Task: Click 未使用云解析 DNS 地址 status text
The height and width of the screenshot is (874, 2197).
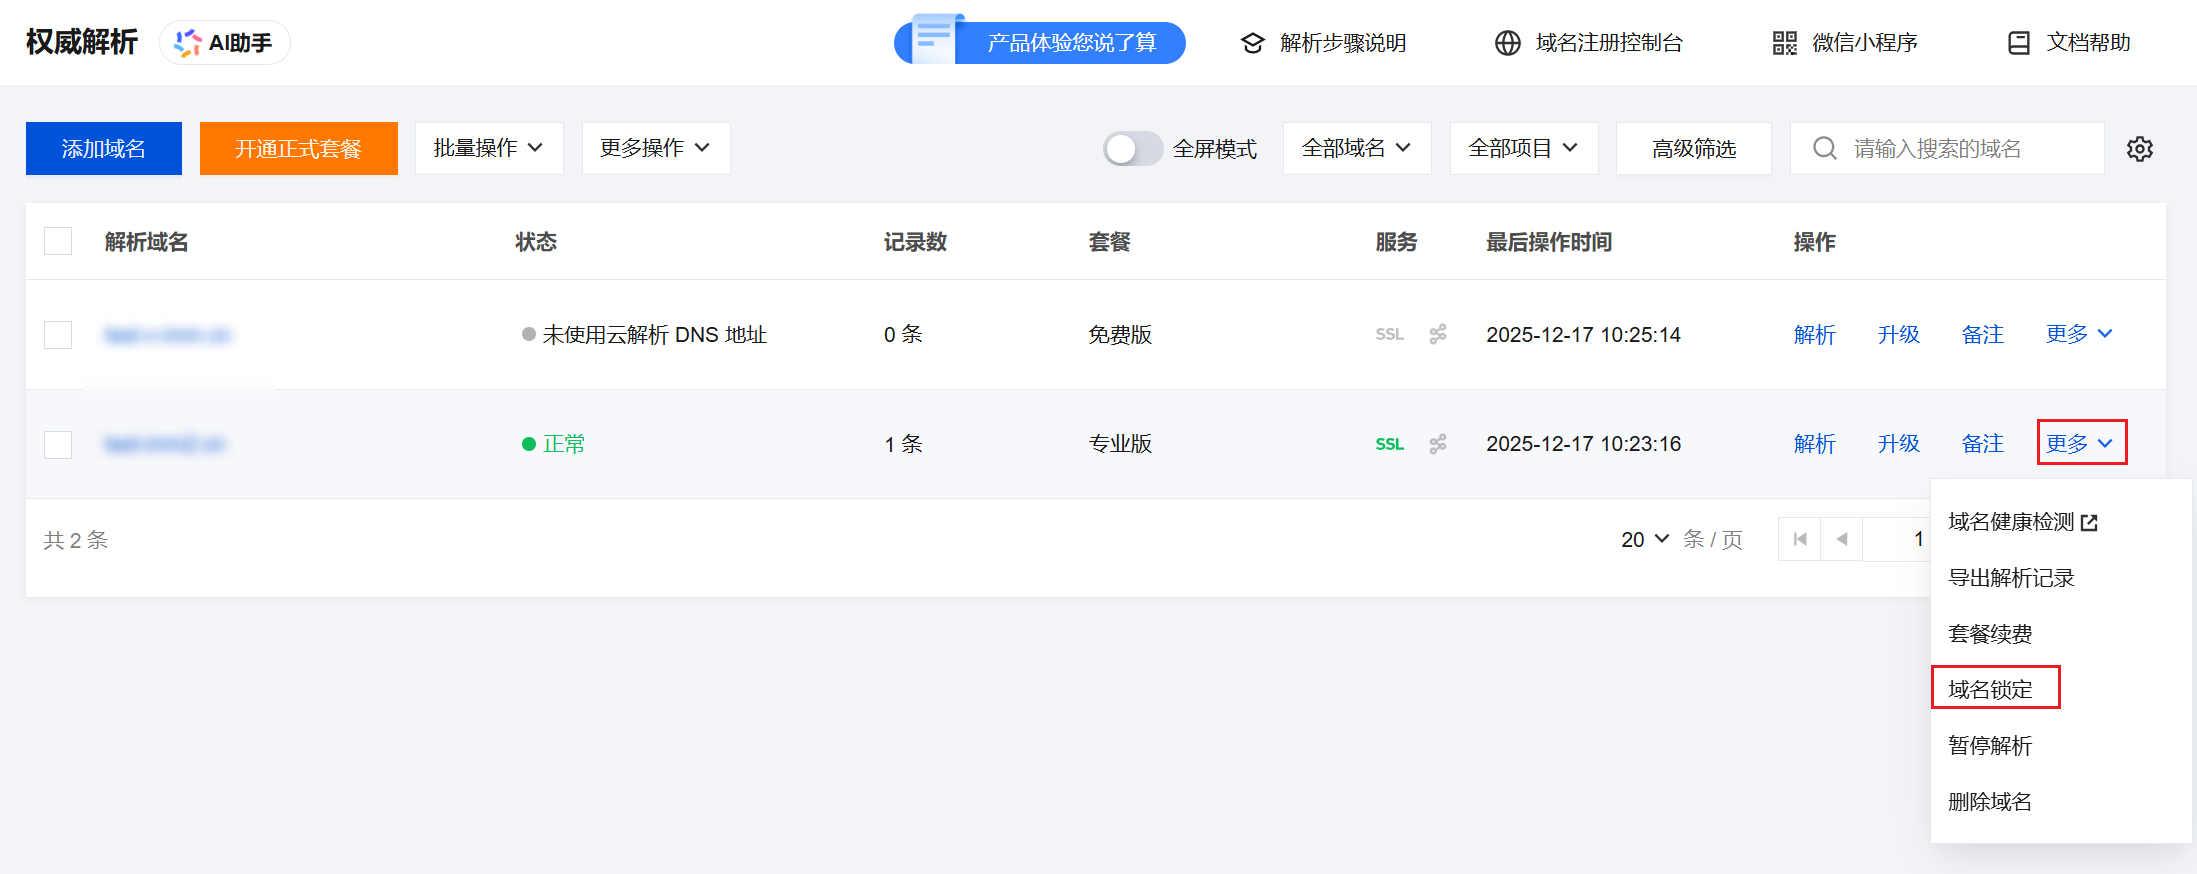Action: coord(655,335)
